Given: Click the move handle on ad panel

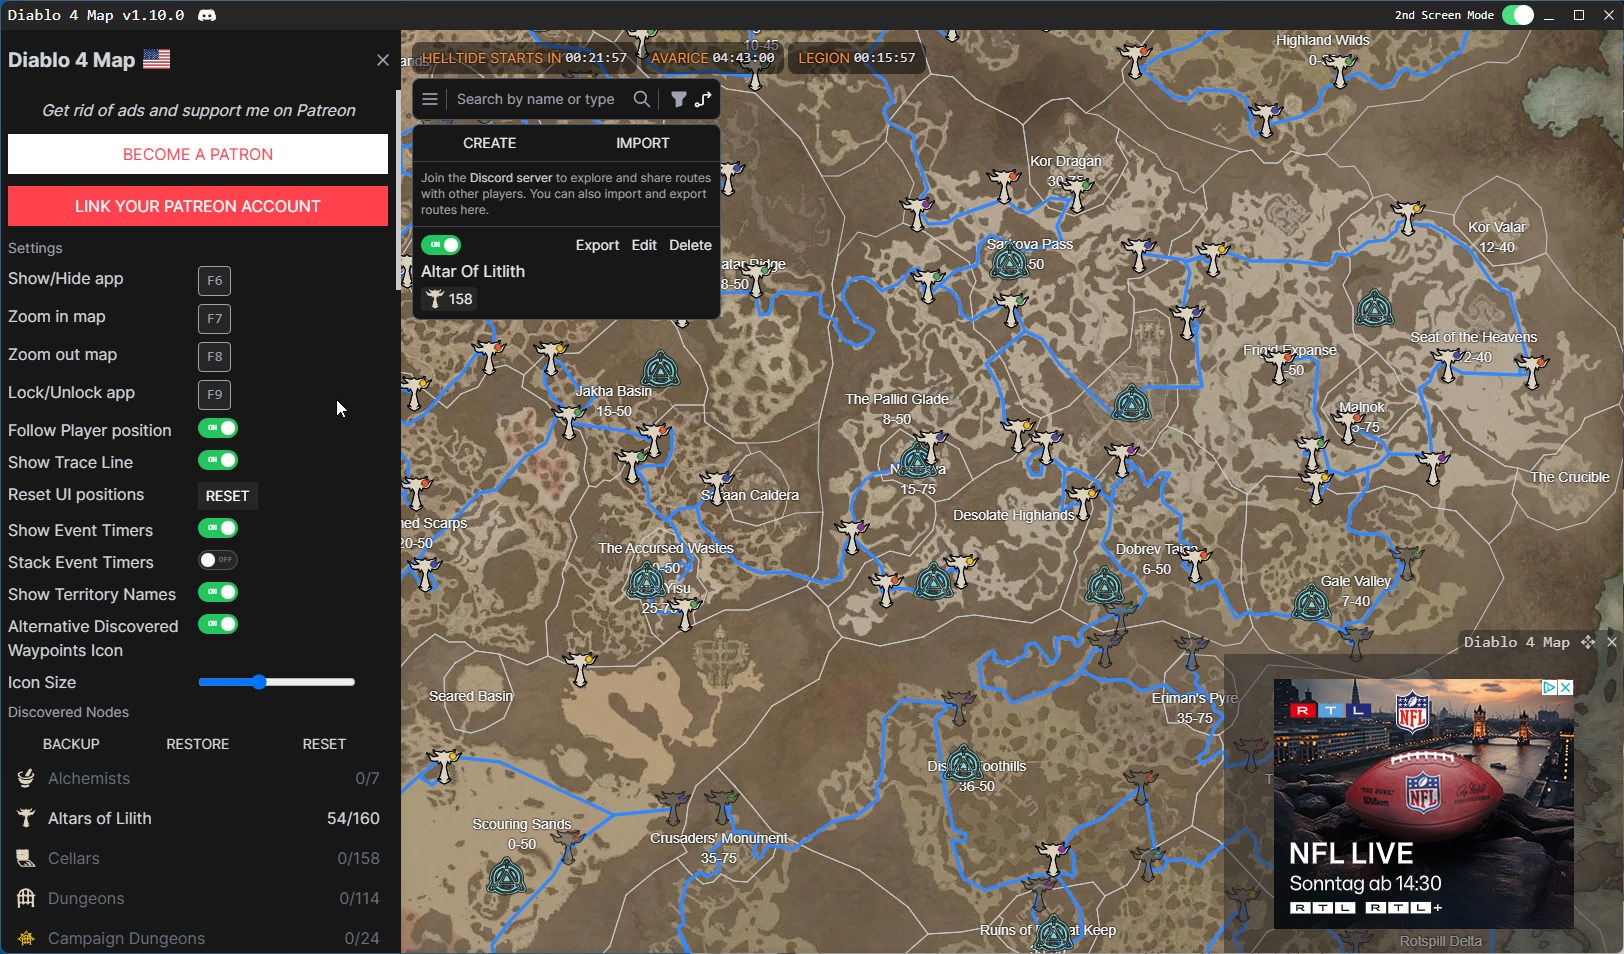Looking at the screenshot, I should click(x=1588, y=642).
